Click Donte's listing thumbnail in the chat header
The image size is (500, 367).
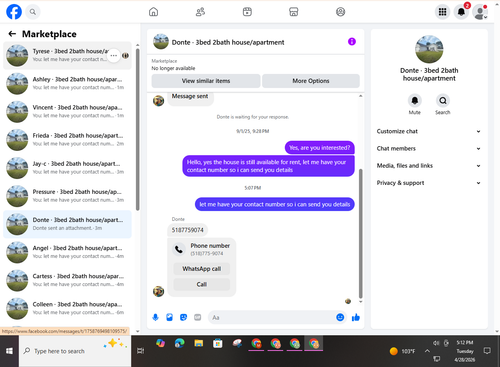[x=161, y=42]
